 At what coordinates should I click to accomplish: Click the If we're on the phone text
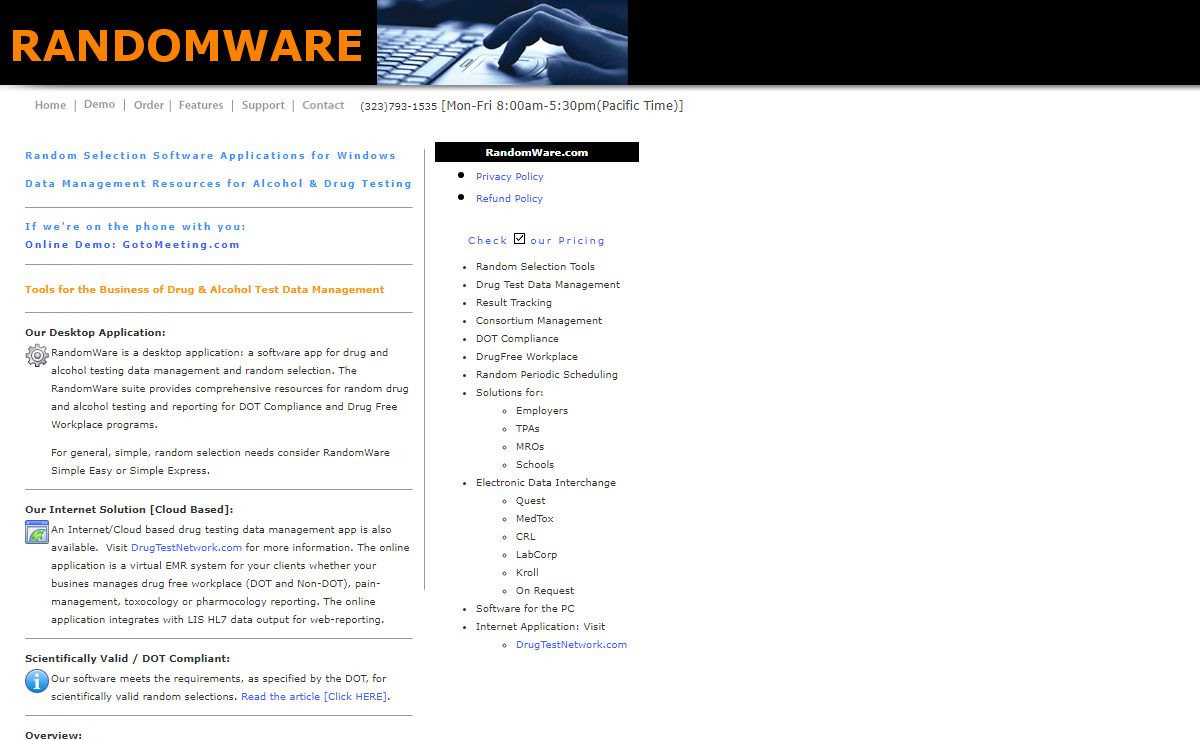[135, 226]
